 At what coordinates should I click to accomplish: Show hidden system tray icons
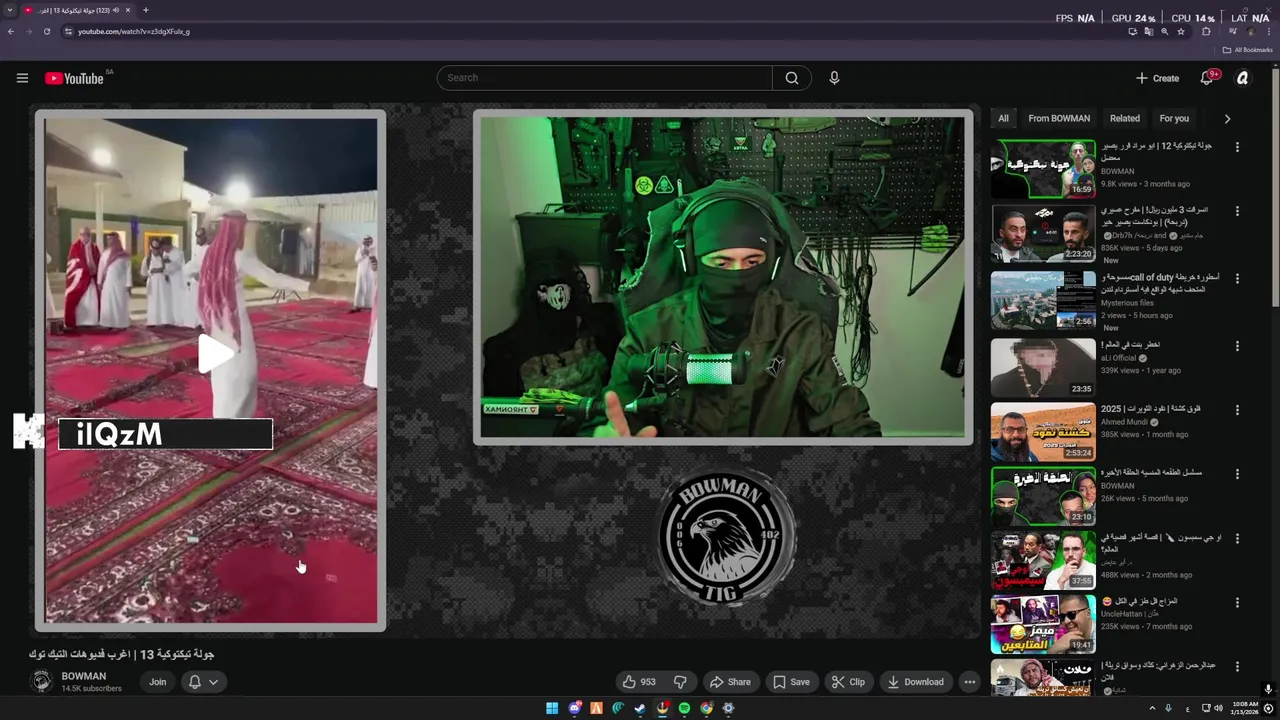1152,708
